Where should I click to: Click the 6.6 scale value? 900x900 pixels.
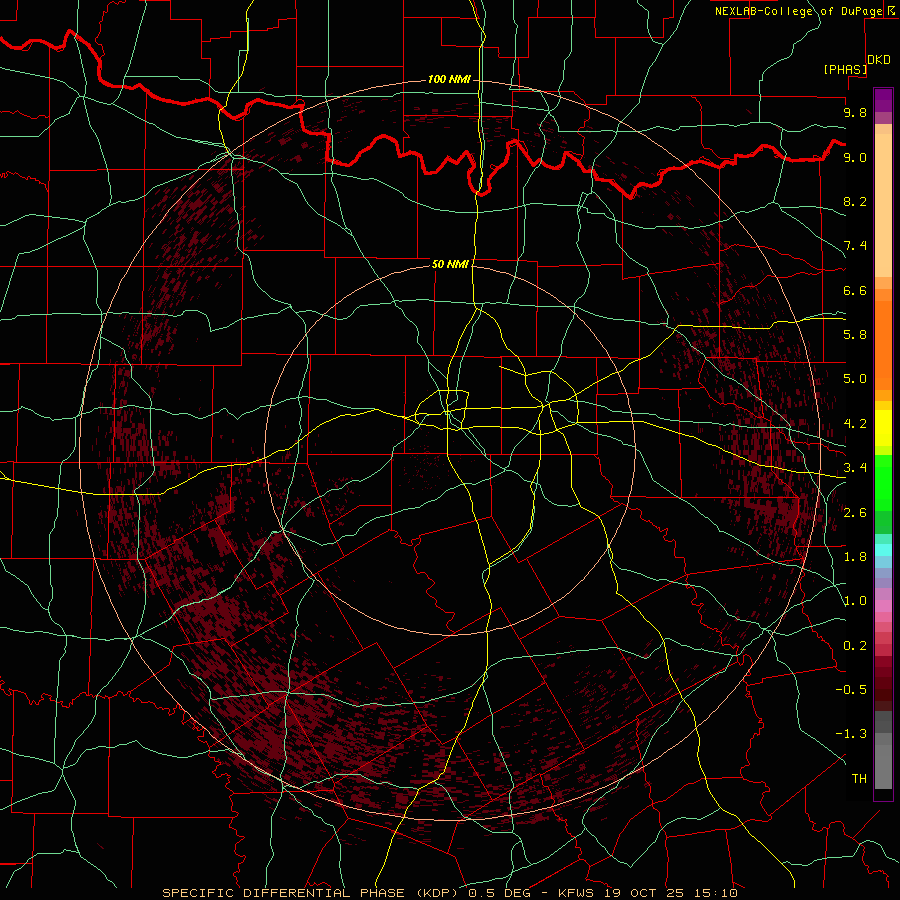click(x=855, y=290)
